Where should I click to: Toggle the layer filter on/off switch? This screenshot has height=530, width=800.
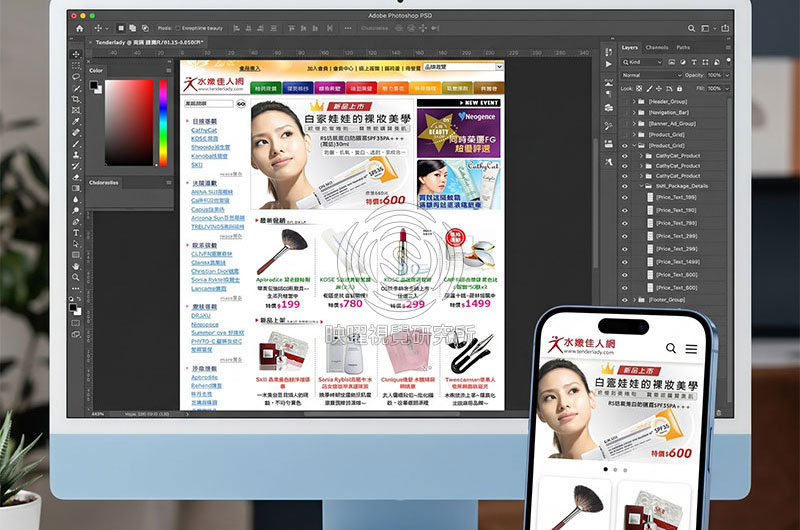729,60
